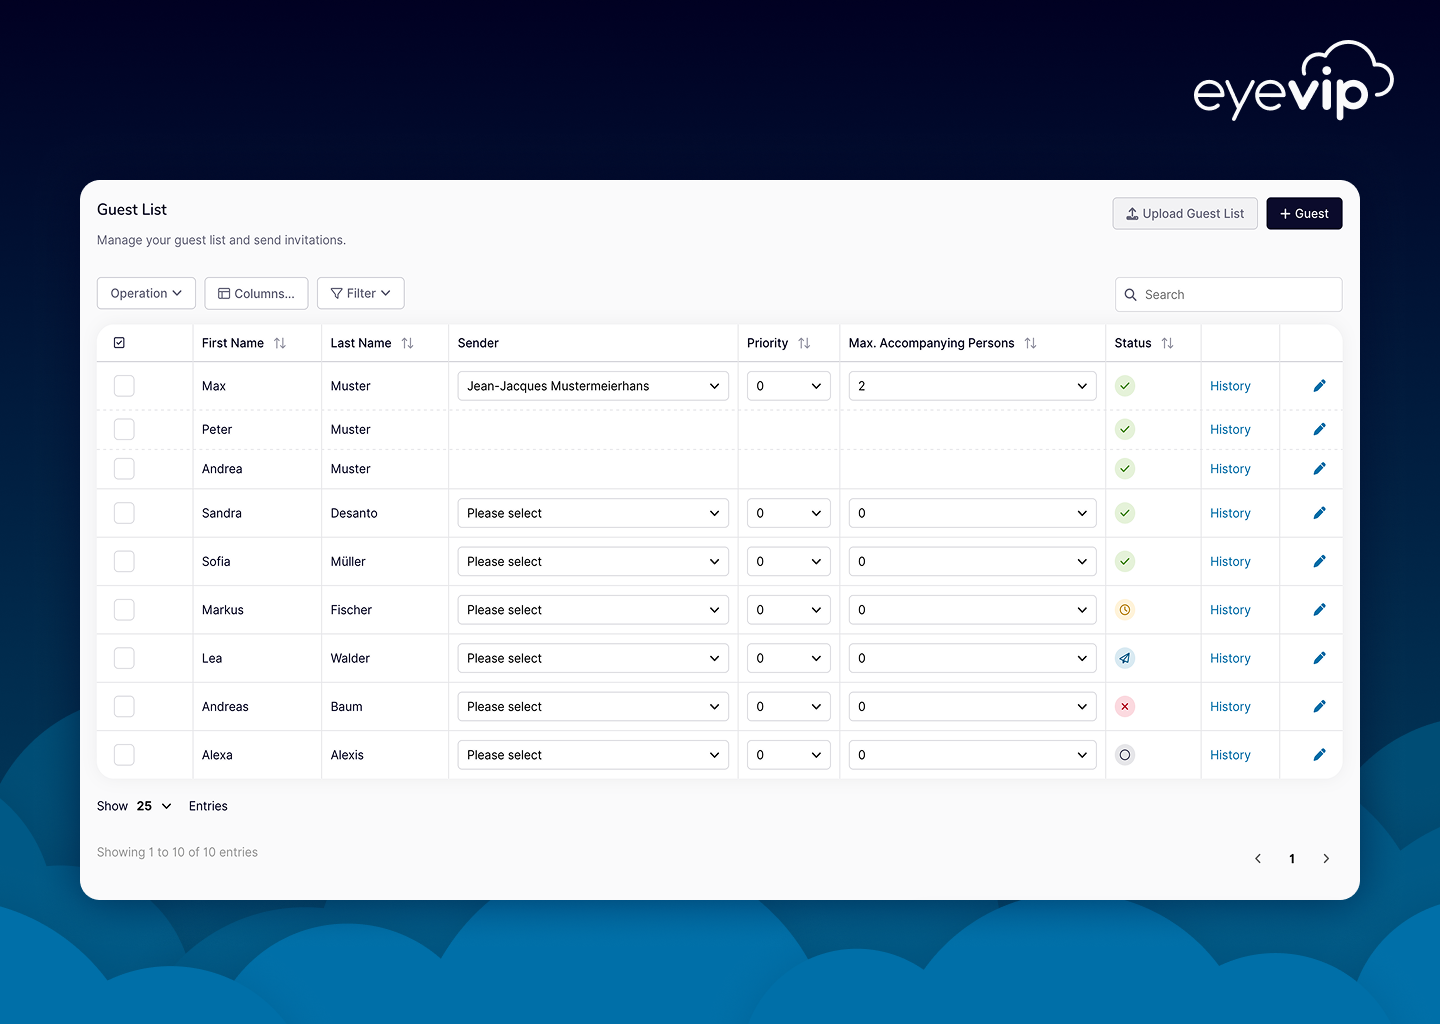1440x1024 pixels.
Task: Sort the Status column with the arrows icon
Action: (x=1167, y=343)
